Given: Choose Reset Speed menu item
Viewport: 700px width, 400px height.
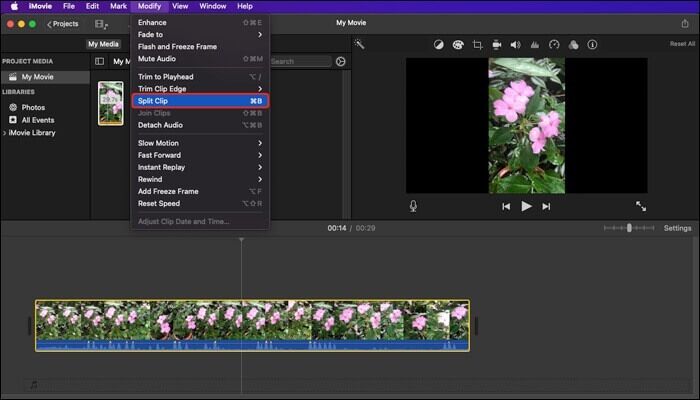Looking at the screenshot, I should [200, 203].
